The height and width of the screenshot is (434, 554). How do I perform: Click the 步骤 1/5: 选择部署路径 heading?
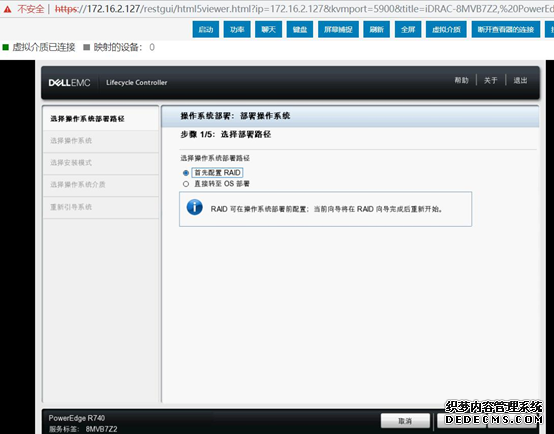tap(226, 134)
